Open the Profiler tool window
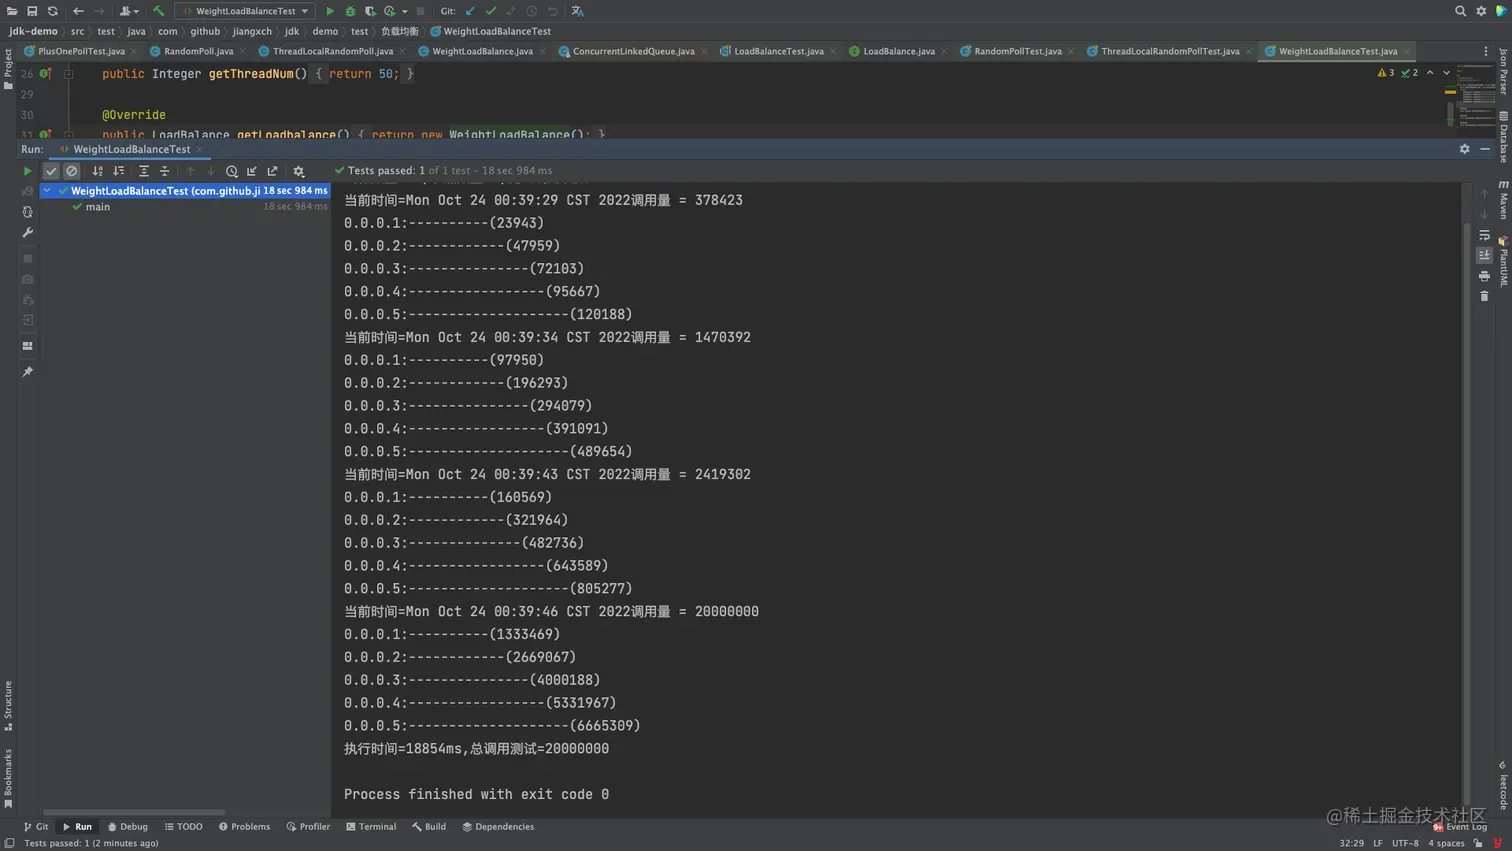1512x851 pixels. [308, 827]
